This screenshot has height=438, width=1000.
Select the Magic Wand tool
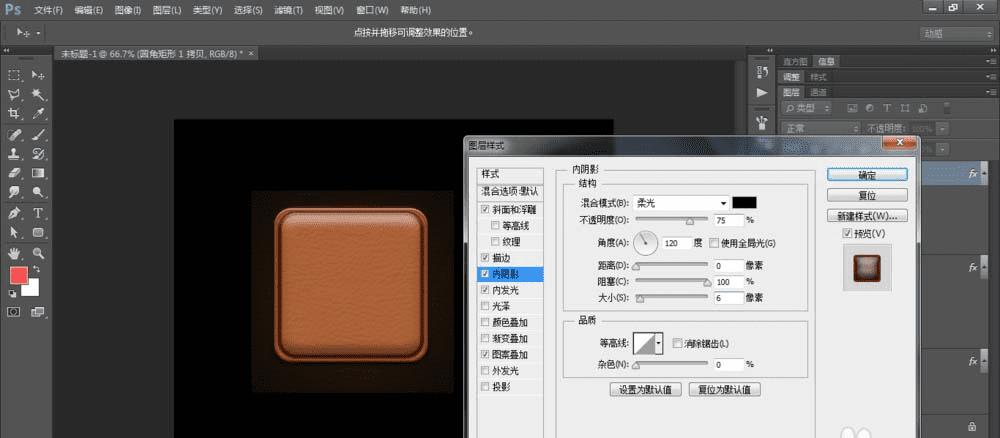38,95
